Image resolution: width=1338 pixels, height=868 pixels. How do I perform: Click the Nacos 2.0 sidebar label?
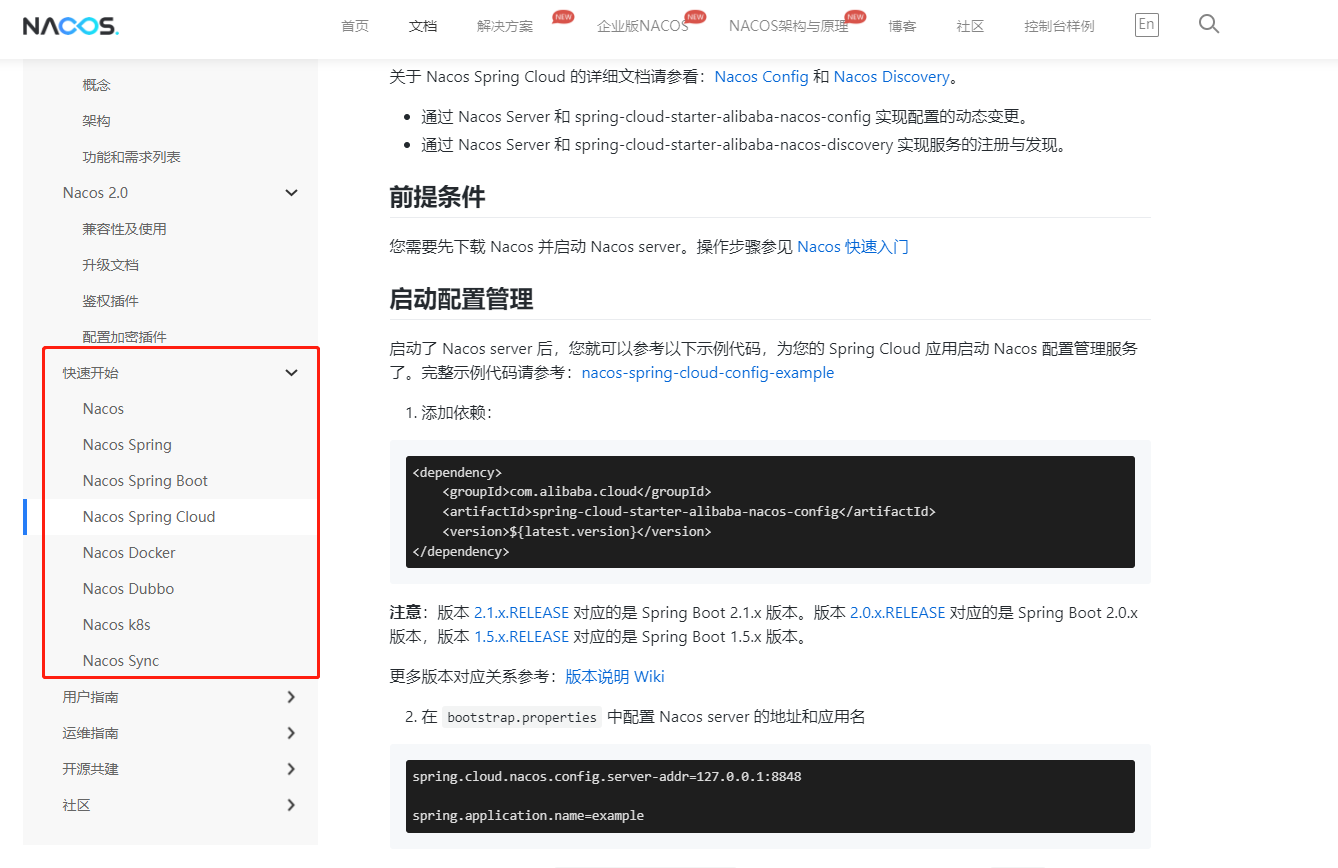click(96, 193)
